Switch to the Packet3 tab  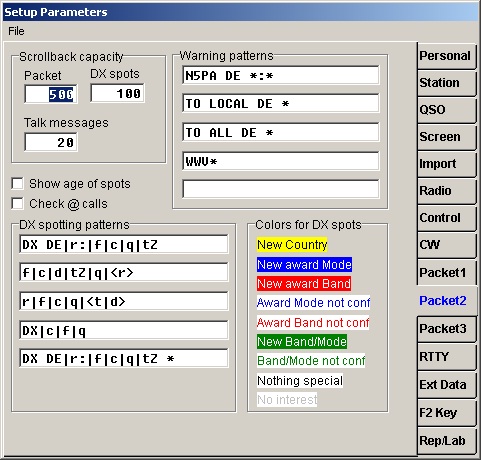click(x=446, y=329)
